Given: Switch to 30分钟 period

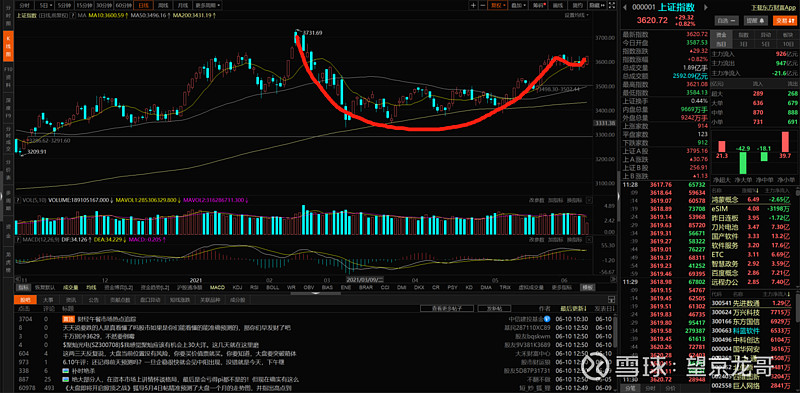Looking at the screenshot, I should tap(105, 5).
